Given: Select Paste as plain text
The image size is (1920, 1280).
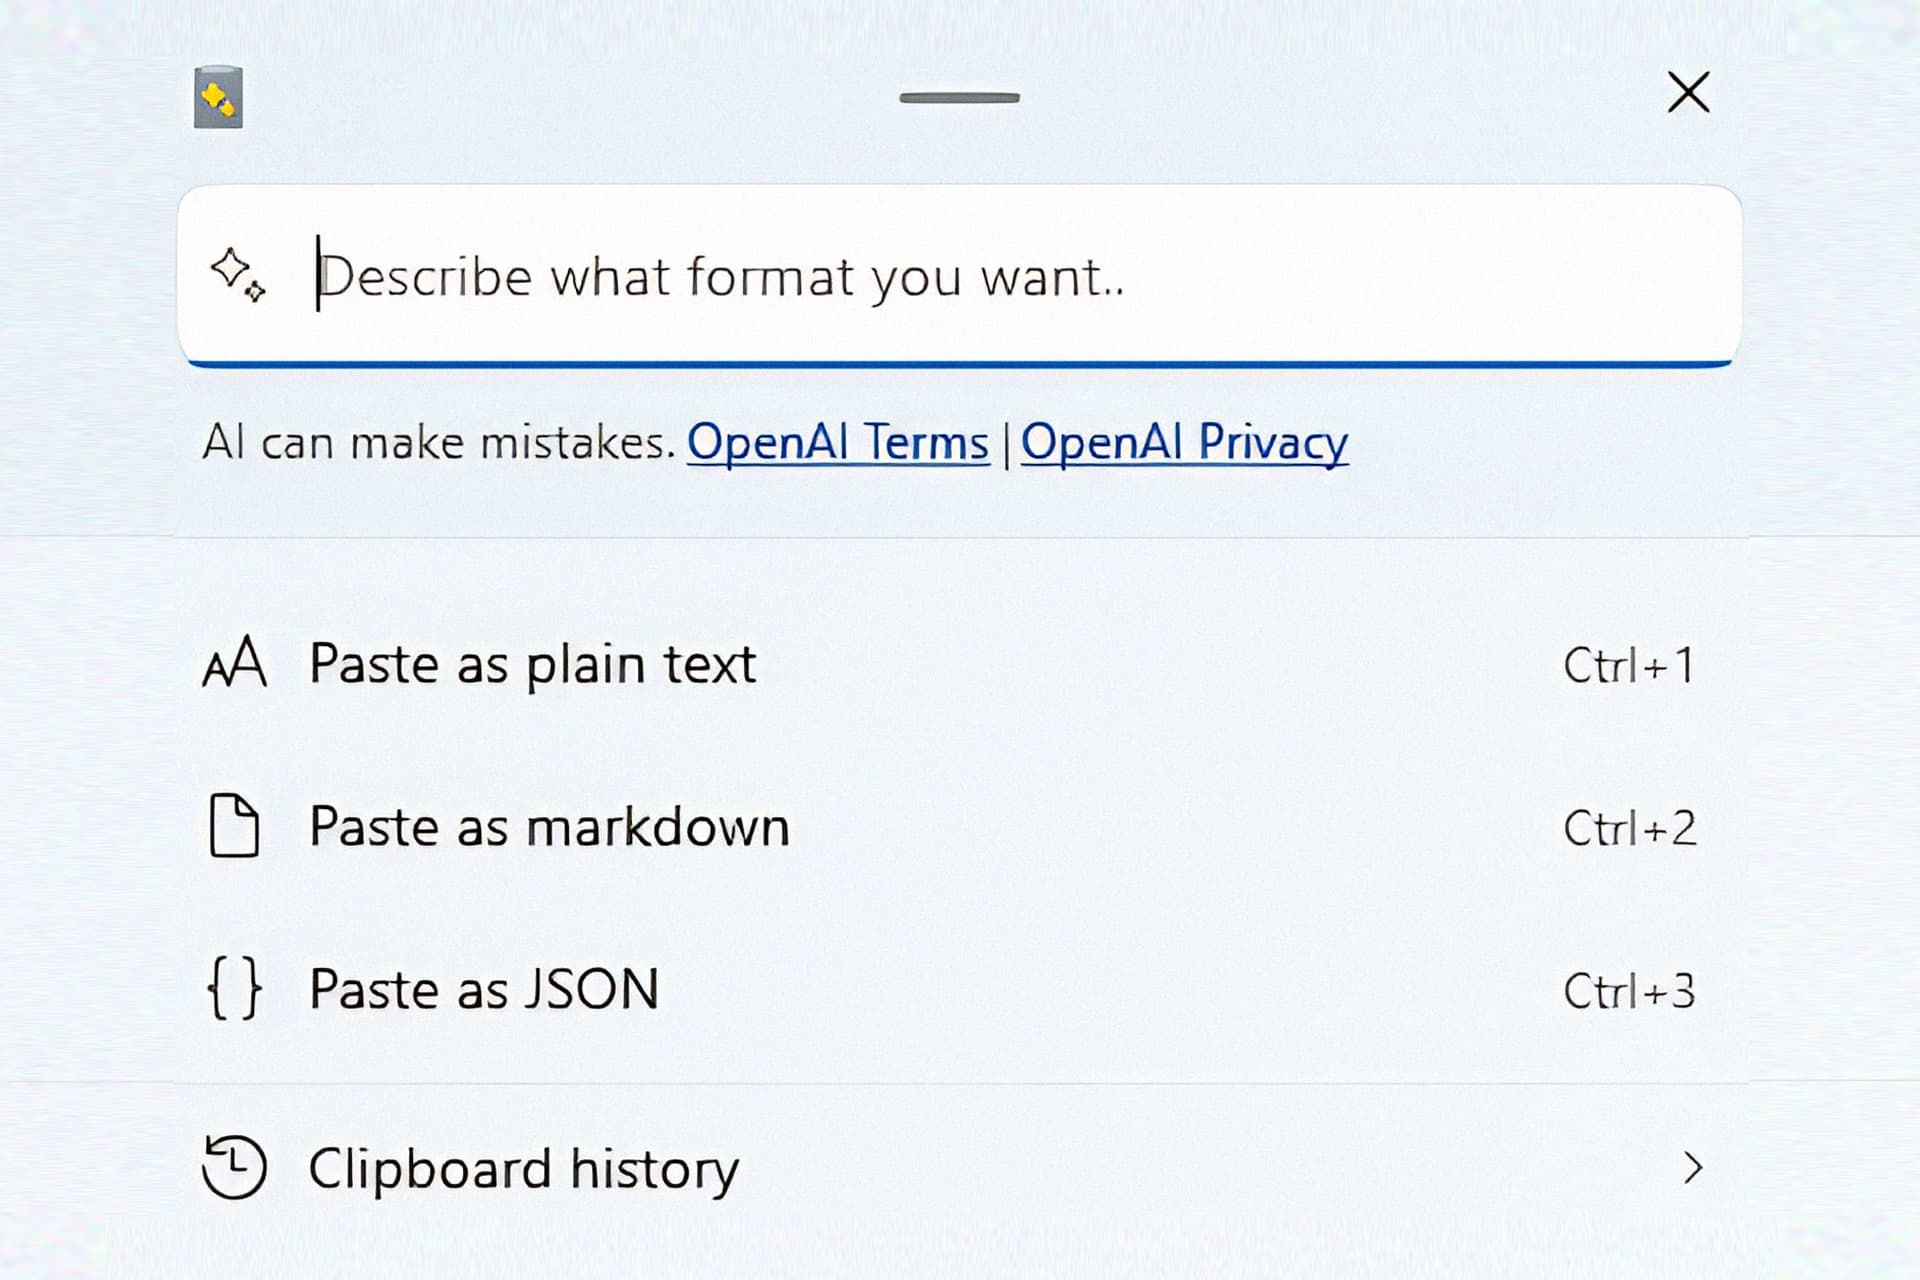Looking at the screenshot, I should tap(532, 664).
